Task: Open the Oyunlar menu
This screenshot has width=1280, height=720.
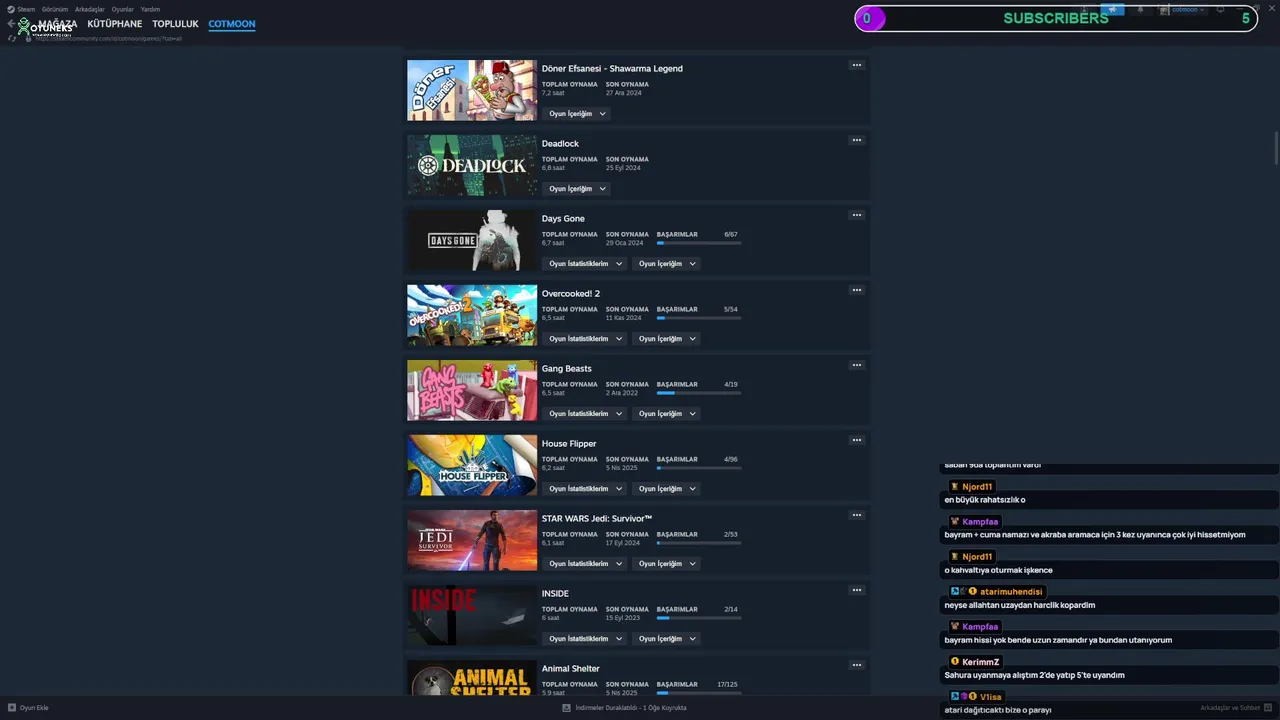Action: click(122, 9)
